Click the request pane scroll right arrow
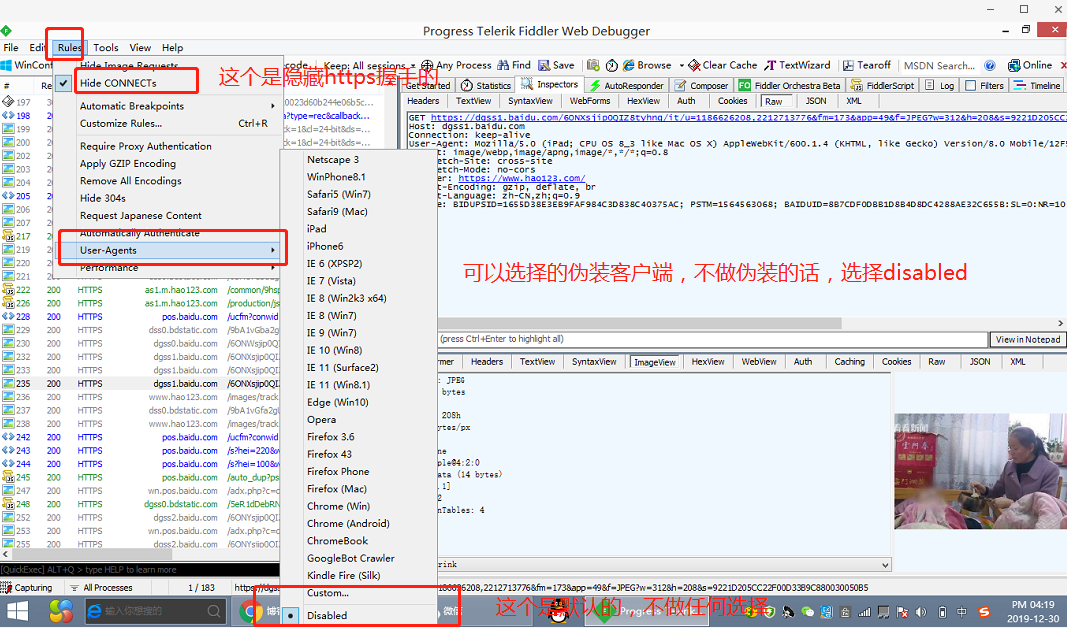 pyautogui.click(x=1060, y=323)
